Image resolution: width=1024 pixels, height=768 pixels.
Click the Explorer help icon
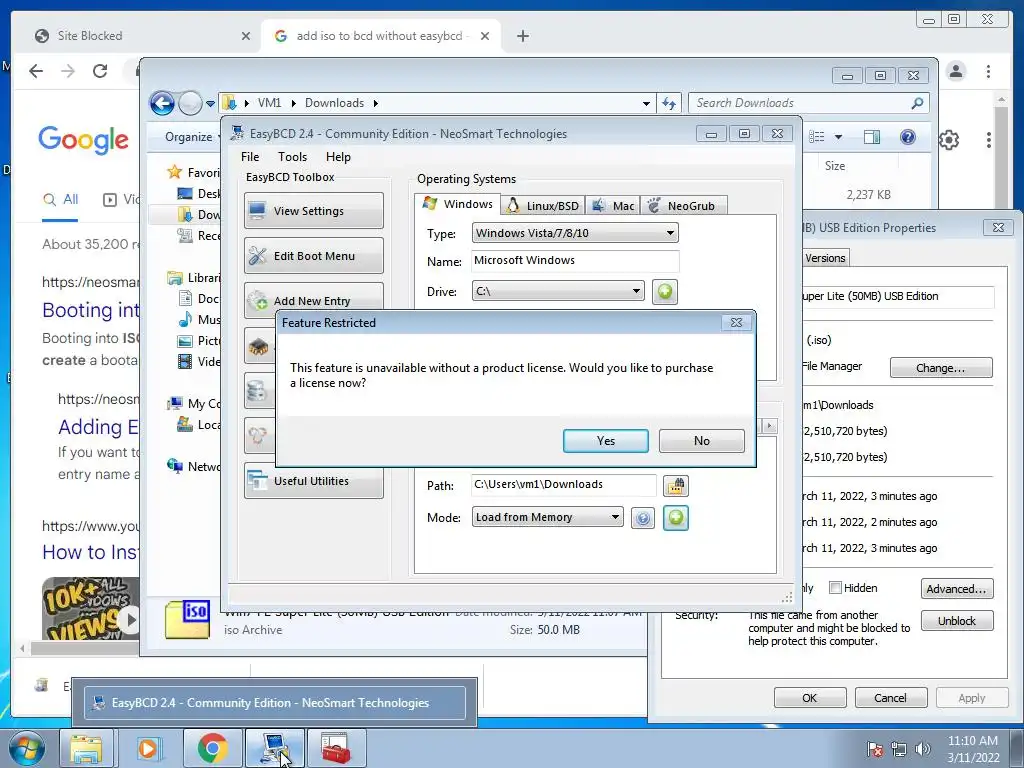point(908,136)
